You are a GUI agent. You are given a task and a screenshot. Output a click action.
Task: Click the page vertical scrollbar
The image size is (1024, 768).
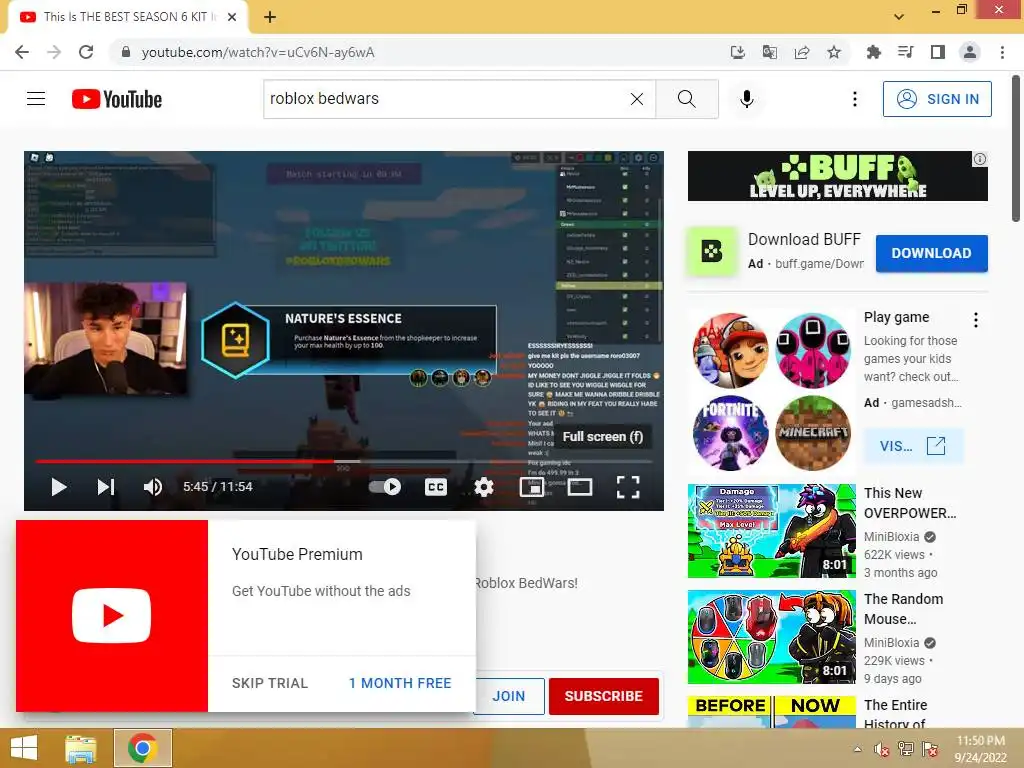[1016, 148]
